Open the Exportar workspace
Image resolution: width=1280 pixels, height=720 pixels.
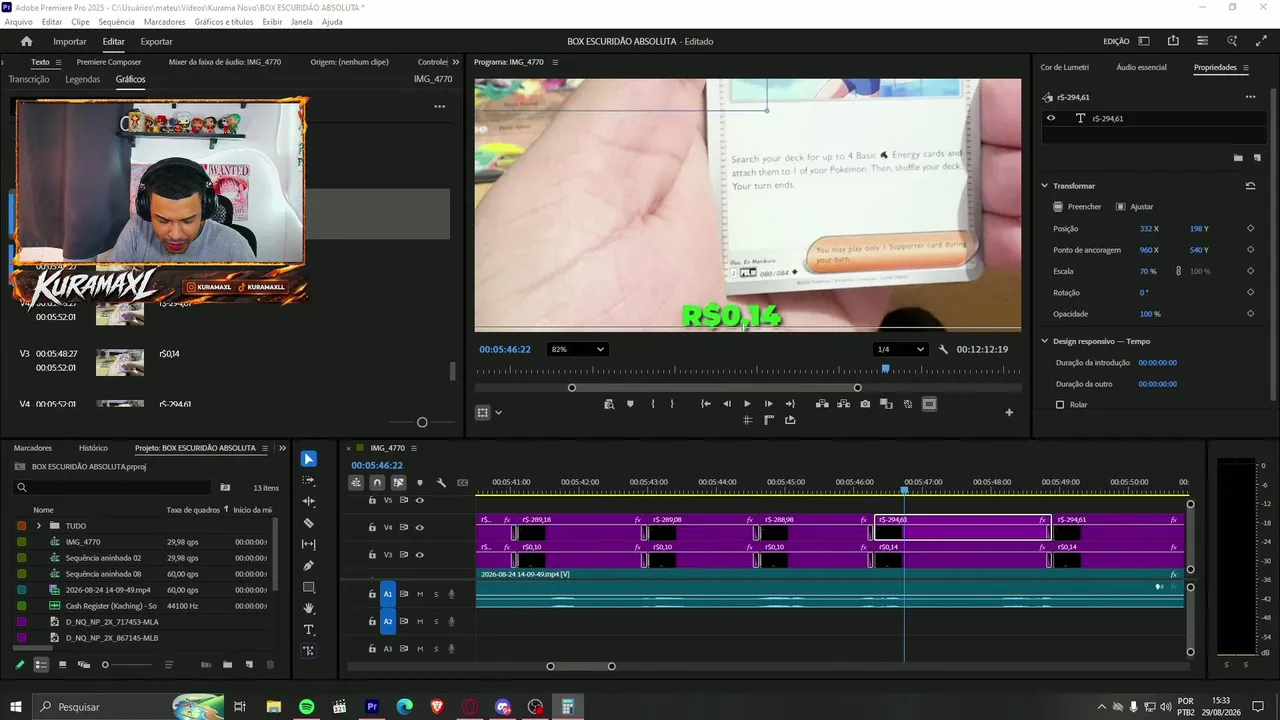point(156,41)
